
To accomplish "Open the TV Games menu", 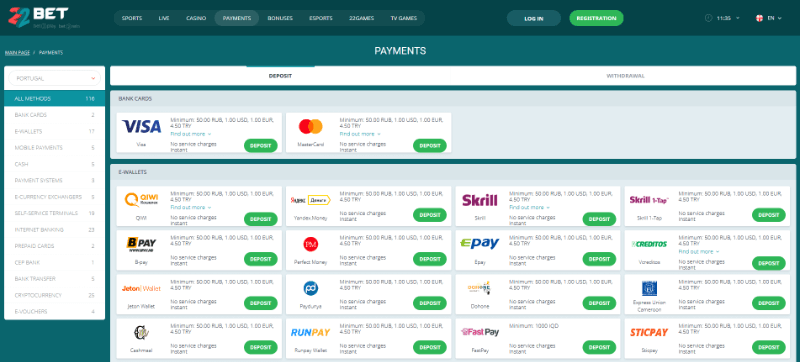I will pos(404,18).
